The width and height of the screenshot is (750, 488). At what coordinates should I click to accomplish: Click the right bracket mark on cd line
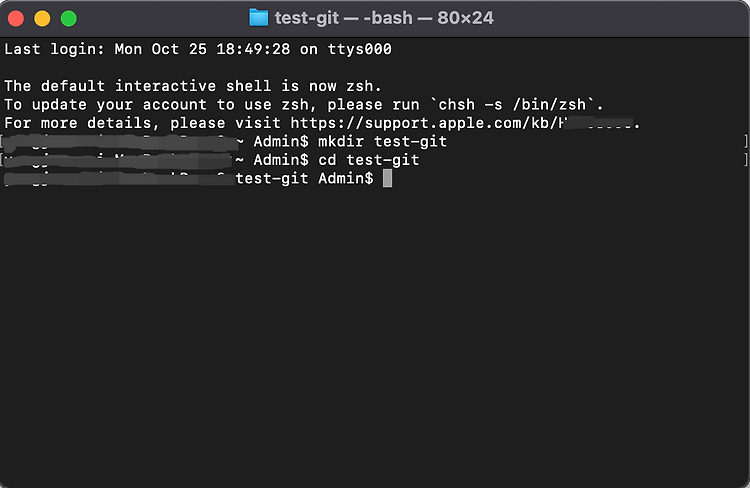click(745, 159)
